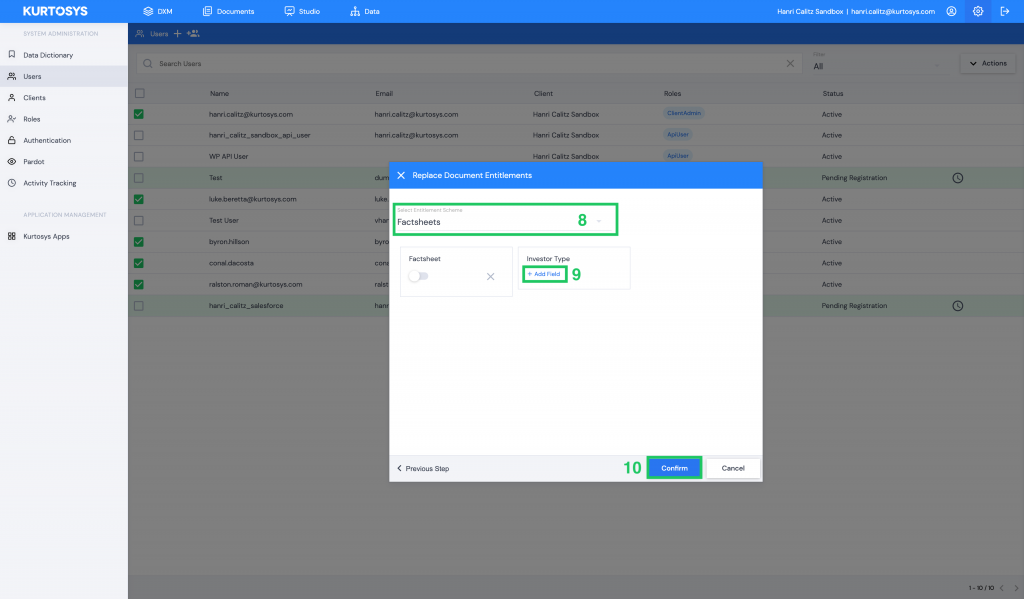
Task: Uncheck the hanri.calitz@kurtosys.com row checkbox
Action: pyautogui.click(x=139, y=114)
